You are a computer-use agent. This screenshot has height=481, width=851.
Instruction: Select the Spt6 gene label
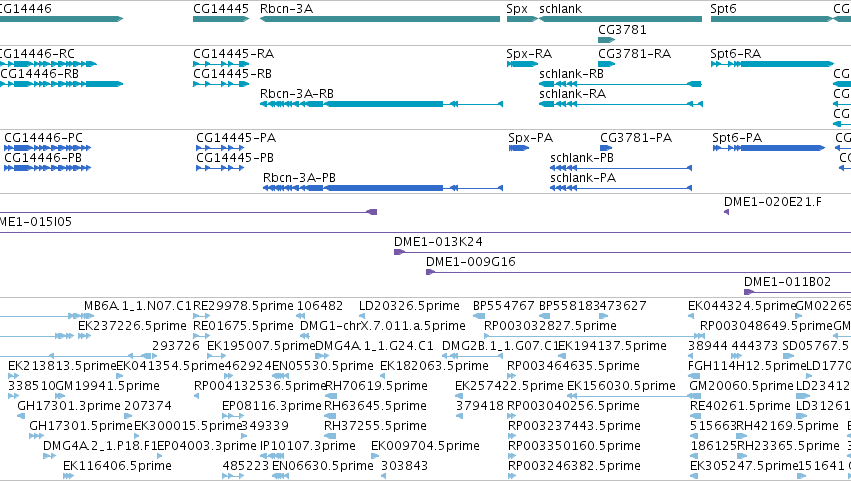pyautogui.click(x=723, y=9)
